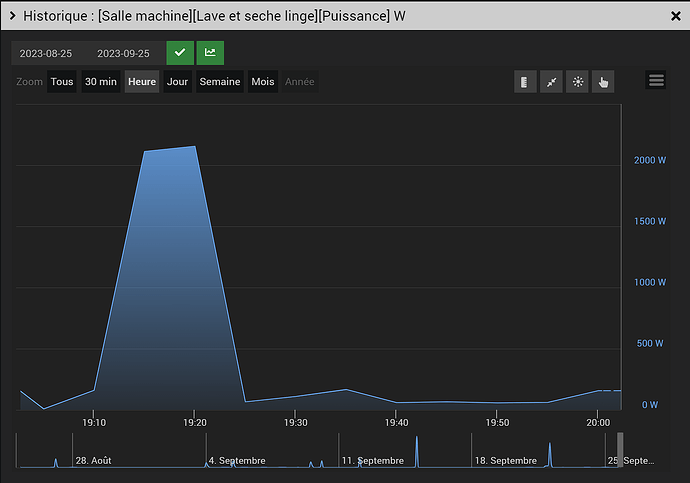Collapse the Historique title chevron
The image size is (690, 483).
click(12, 16)
